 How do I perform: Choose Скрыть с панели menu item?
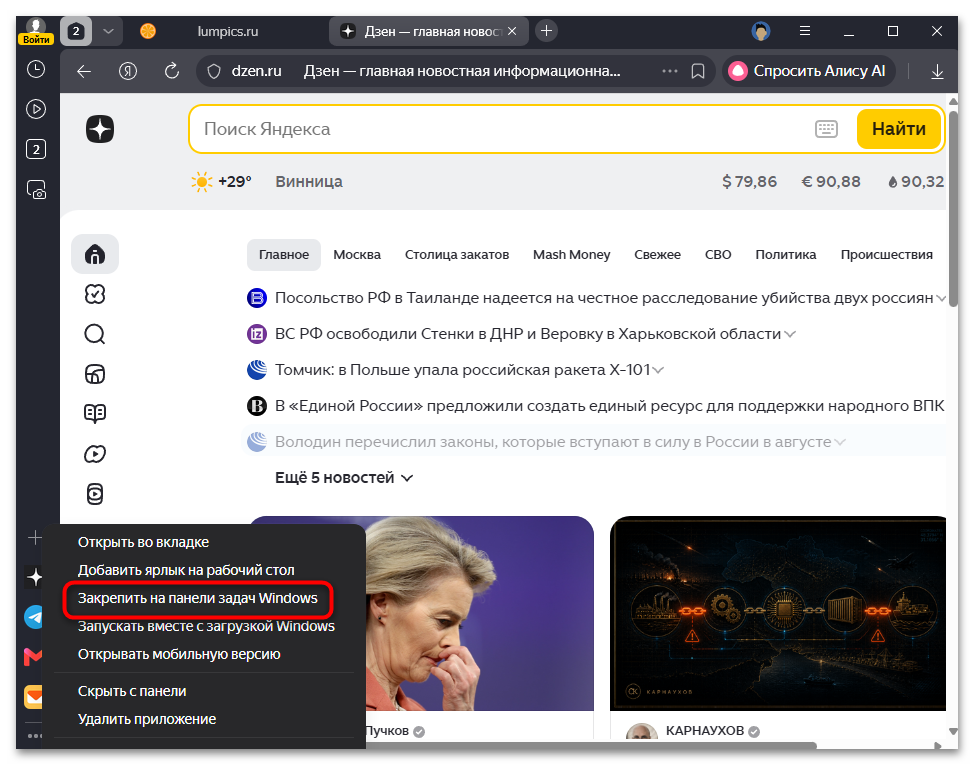pyautogui.click(x=132, y=692)
